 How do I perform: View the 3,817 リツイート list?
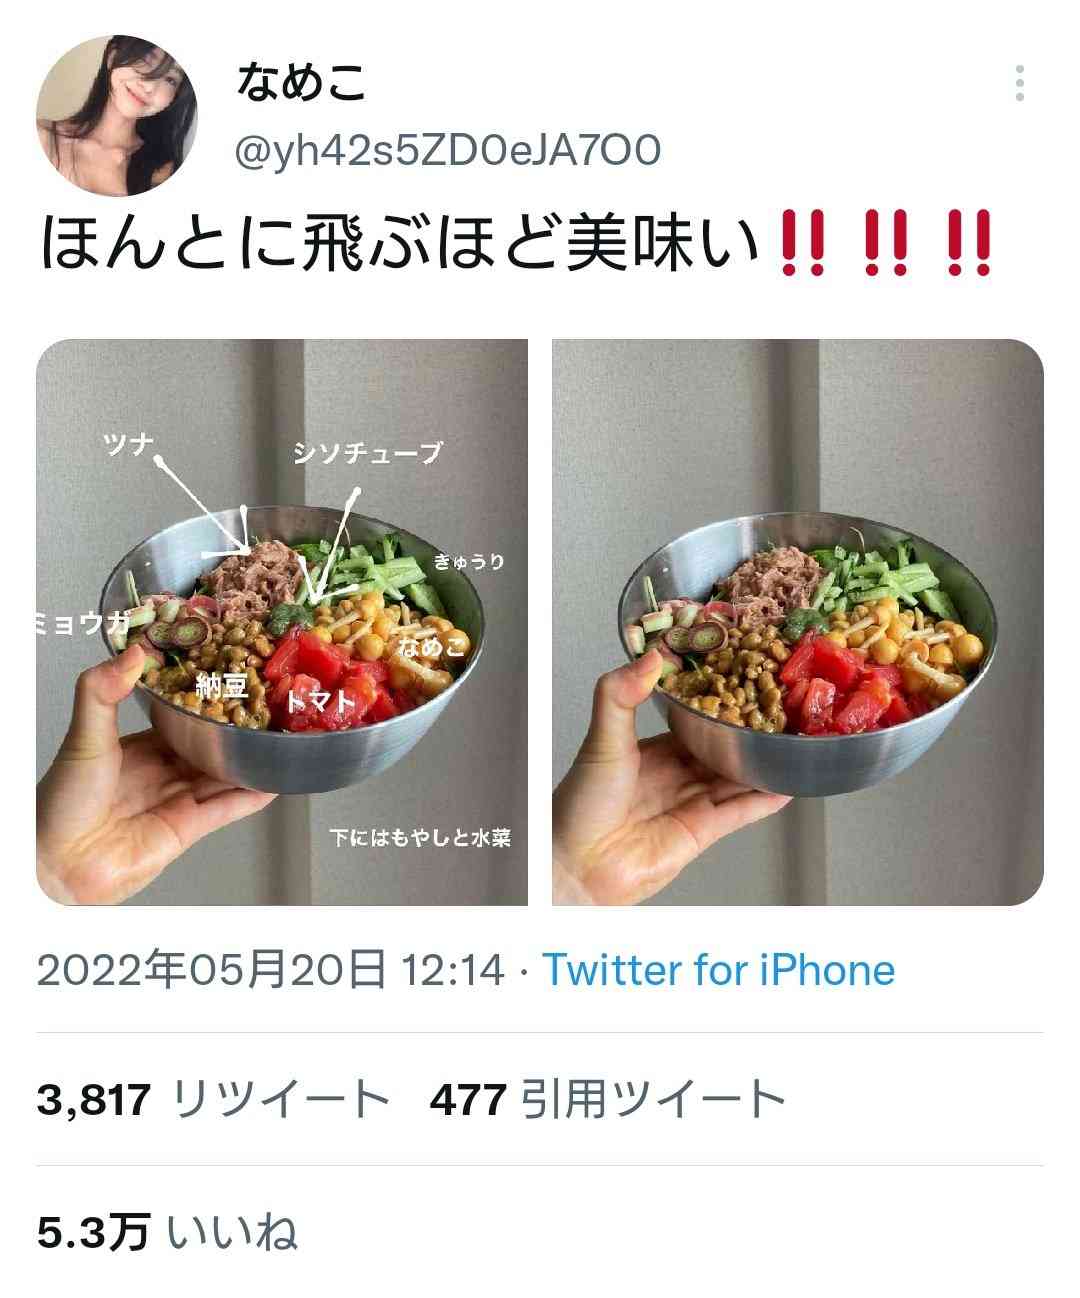point(213,1100)
